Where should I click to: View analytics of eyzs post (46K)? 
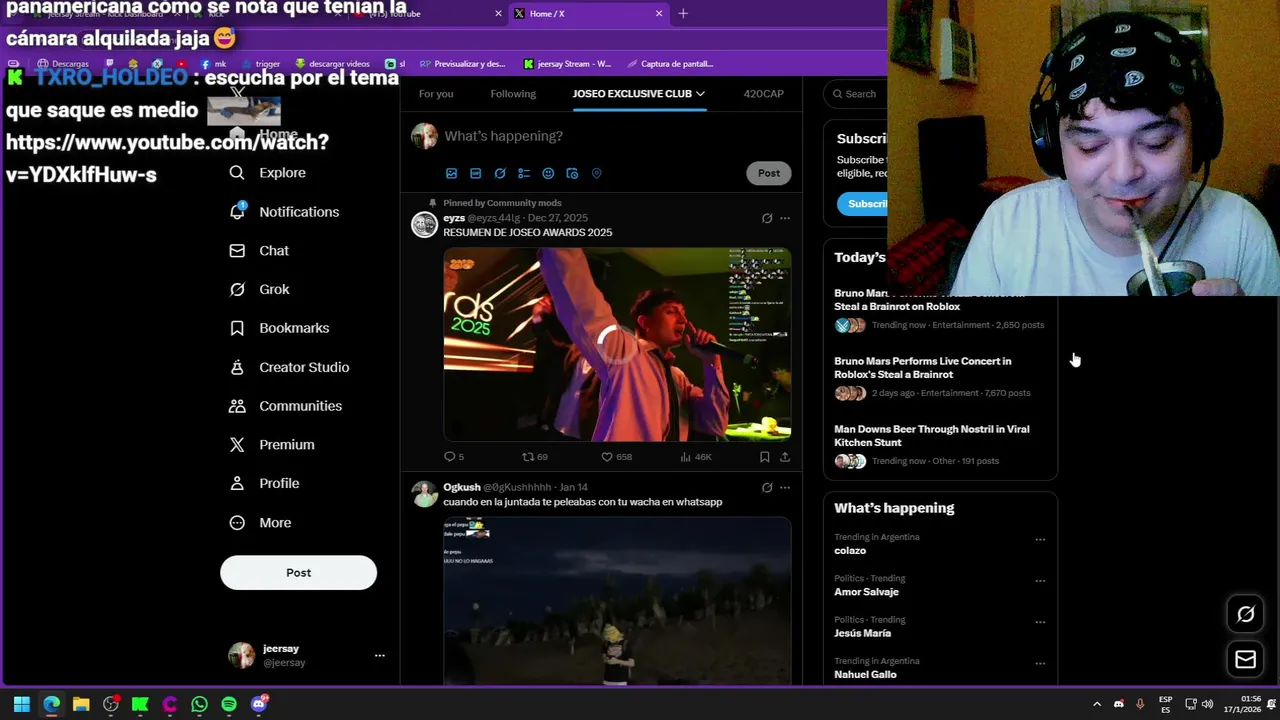[x=695, y=457]
